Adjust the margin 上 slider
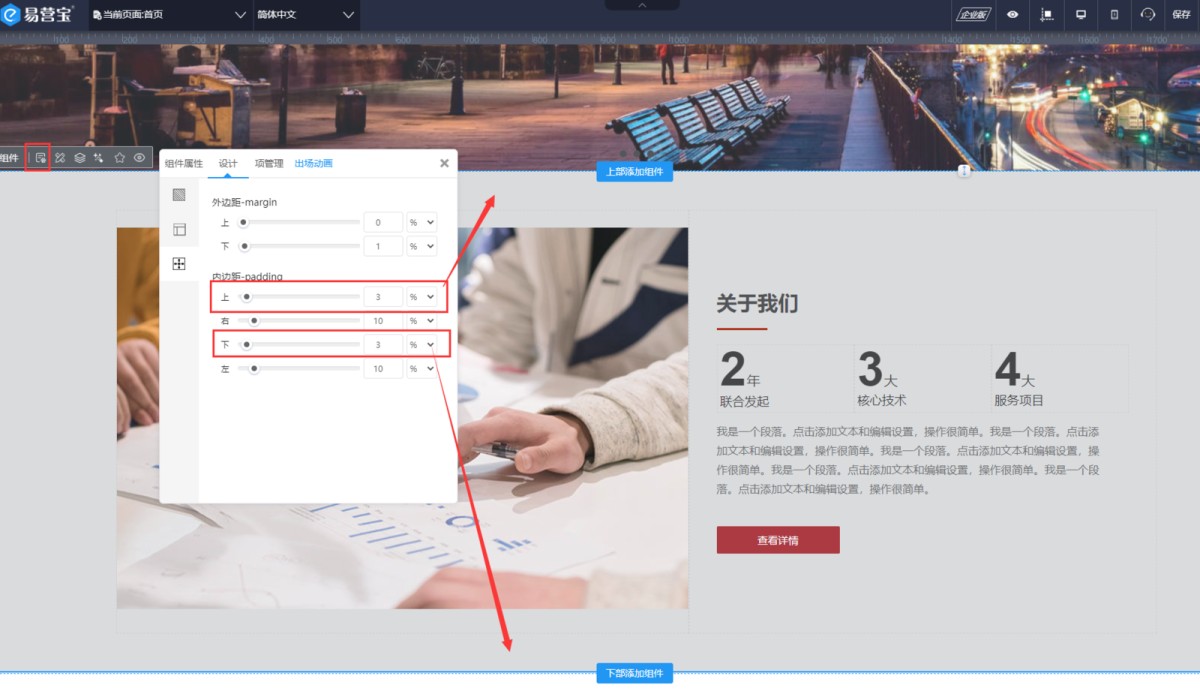This screenshot has height=691, width=1200. tap(299, 222)
